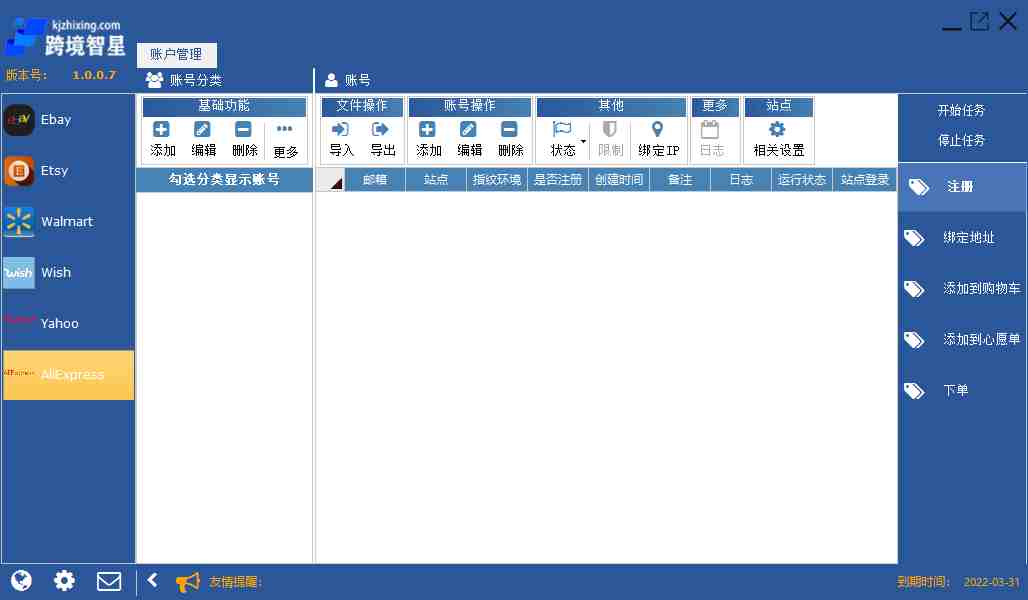Select the Wish platform icon
The width and height of the screenshot is (1028, 600).
pos(19,273)
